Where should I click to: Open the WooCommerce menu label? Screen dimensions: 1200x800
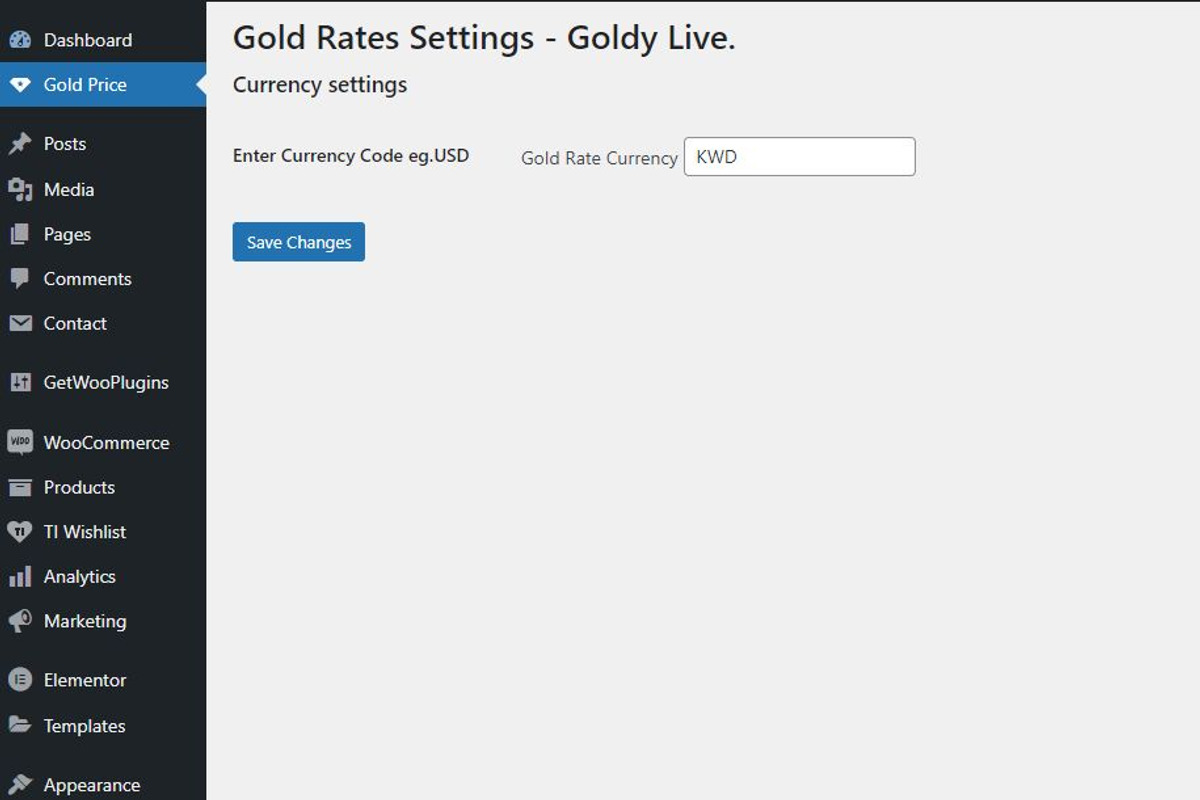point(107,442)
